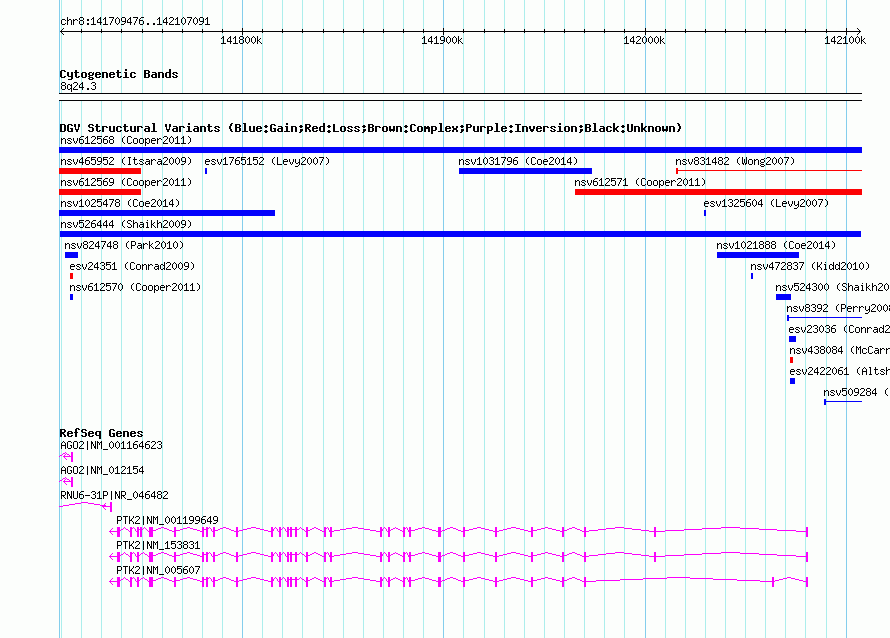Click the nsv1021888 (Coe2014) label
The width and height of the screenshot is (890, 638).
(x=776, y=245)
